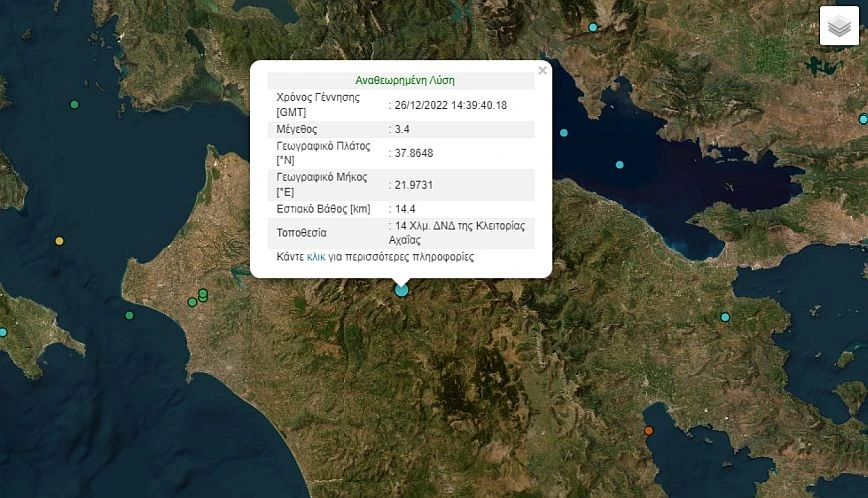Click the cyan marker at the map's top
Screen dimensions: 868x498
point(593,27)
